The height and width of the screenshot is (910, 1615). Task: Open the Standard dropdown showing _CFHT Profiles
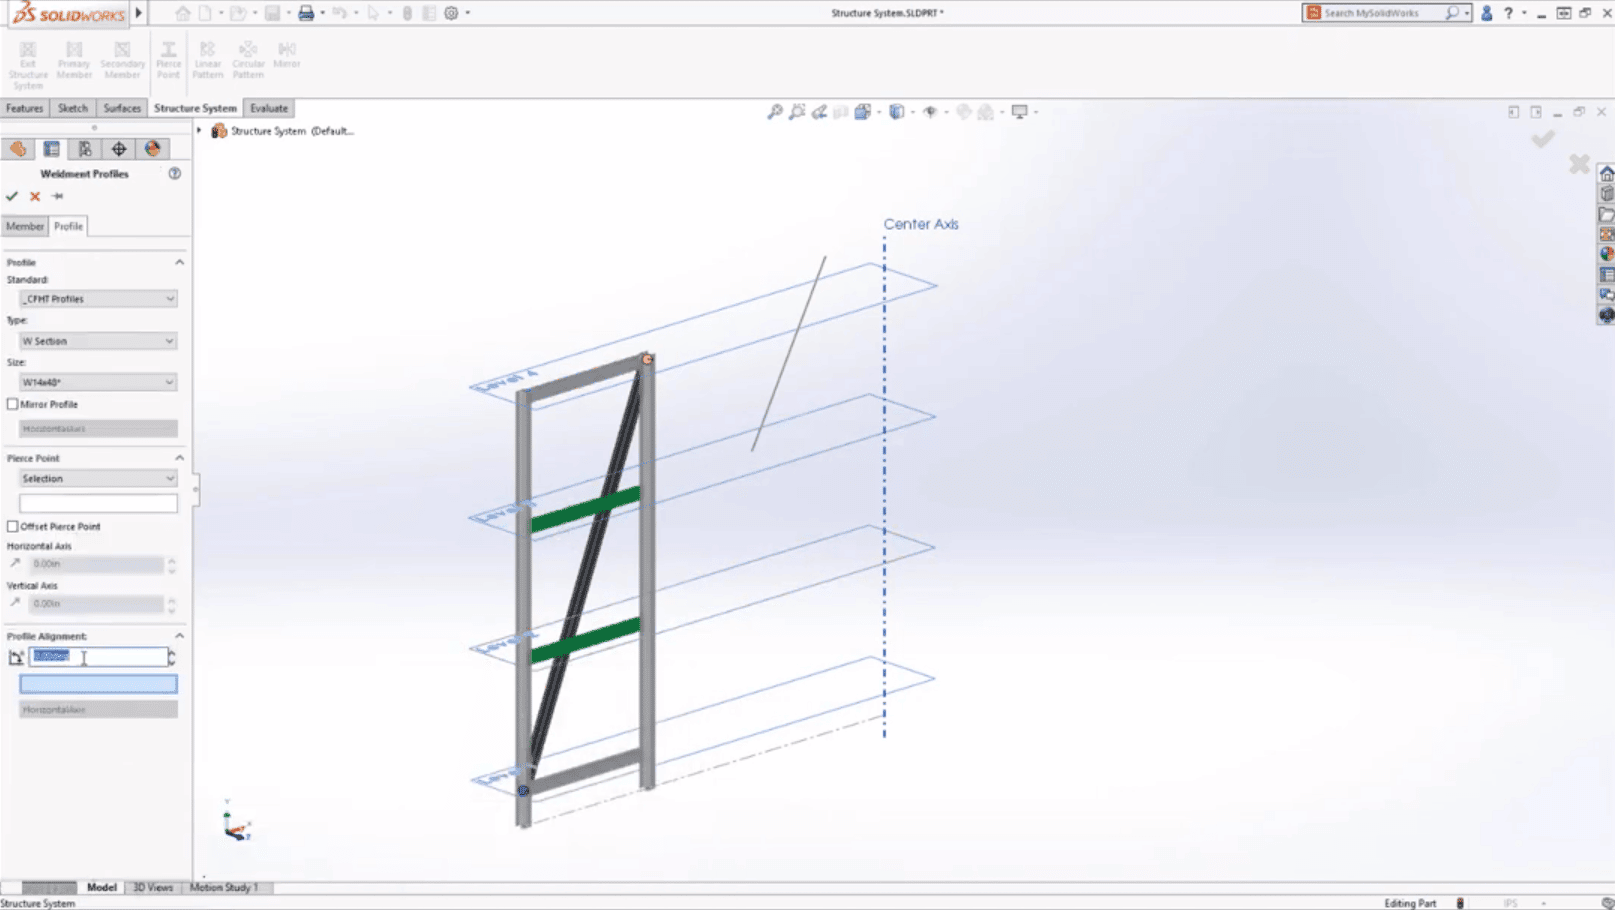pyautogui.click(x=95, y=298)
